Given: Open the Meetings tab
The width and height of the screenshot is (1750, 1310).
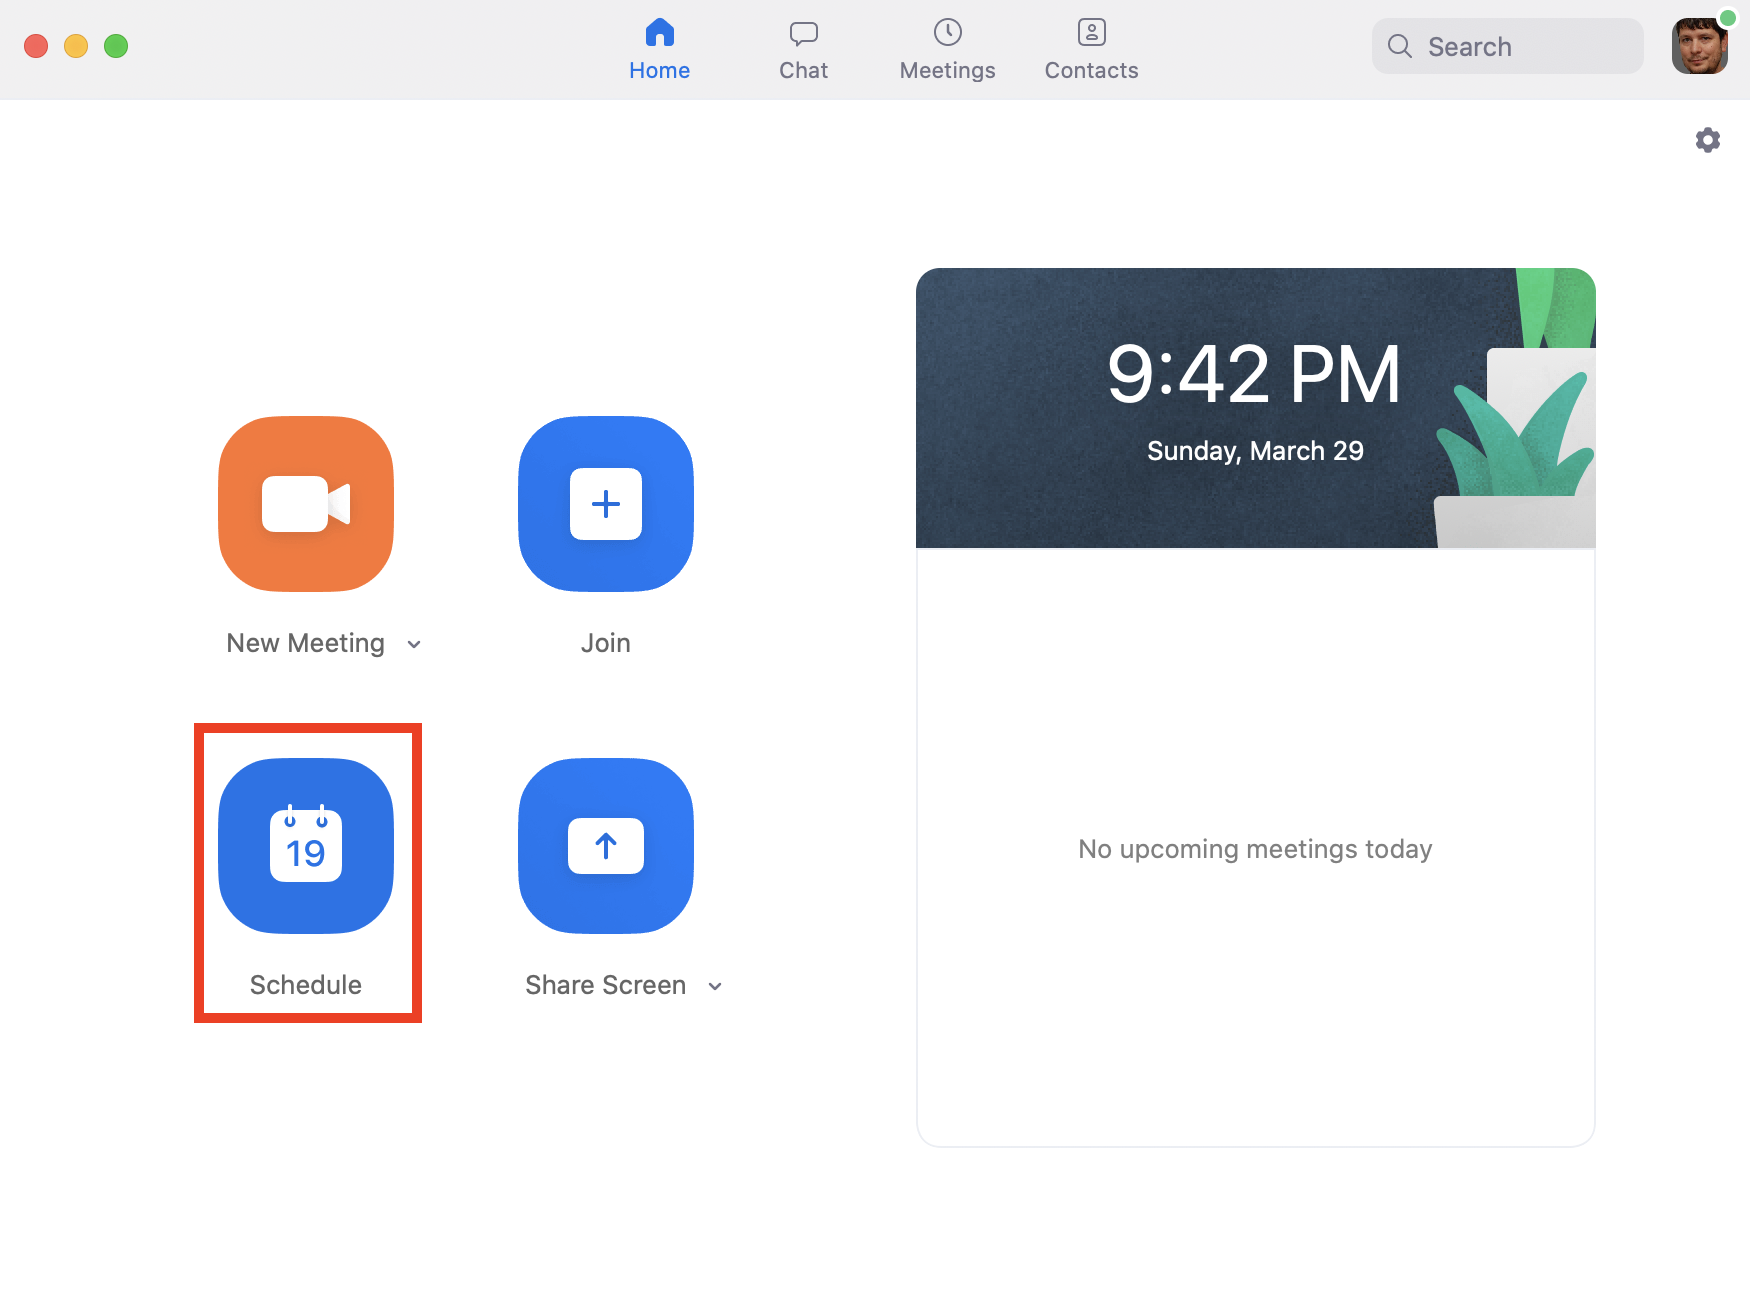Looking at the screenshot, I should 947,50.
